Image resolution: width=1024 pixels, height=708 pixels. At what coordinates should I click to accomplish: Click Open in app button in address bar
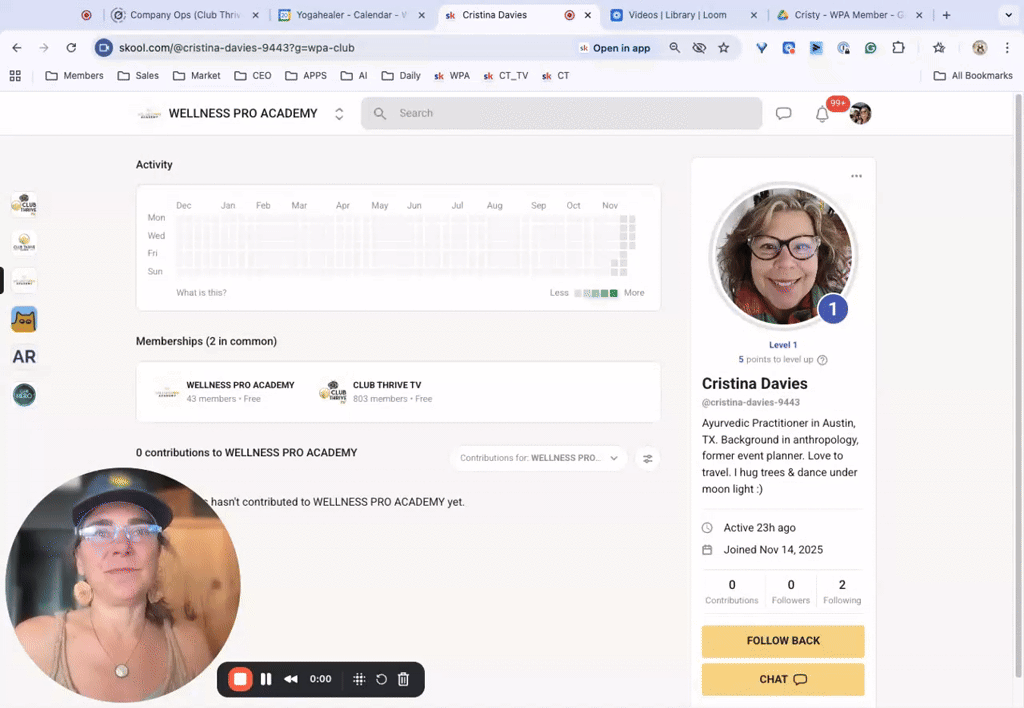click(x=615, y=48)
